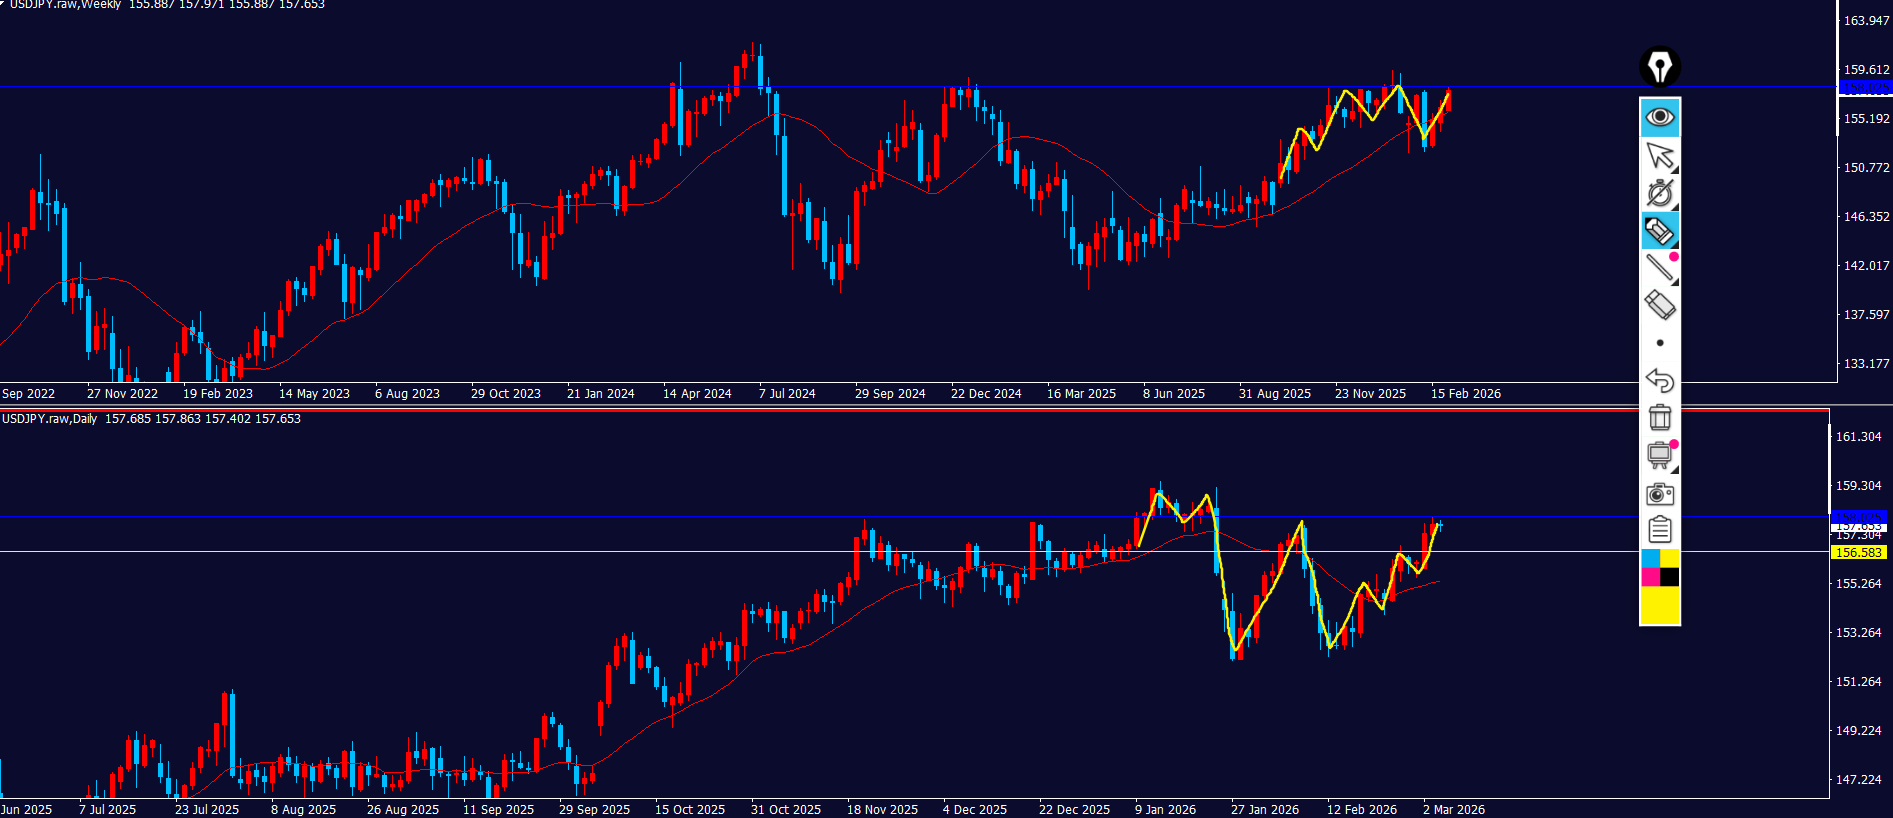Toggle annotation visibility with the eye icon
This screenshot has width=1893, height=818.
pyautogui.click(x=1659, y=117)
